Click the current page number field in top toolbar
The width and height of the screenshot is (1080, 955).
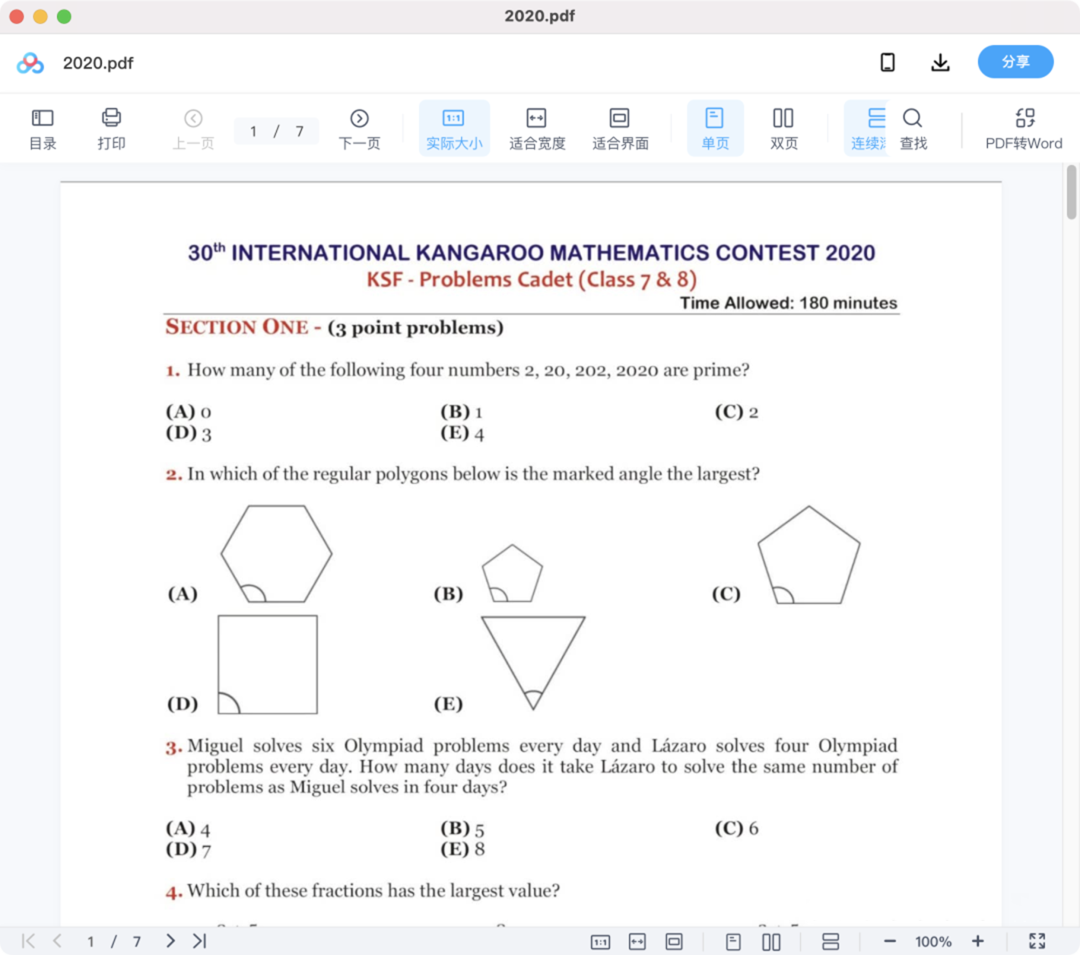[253, 132]
